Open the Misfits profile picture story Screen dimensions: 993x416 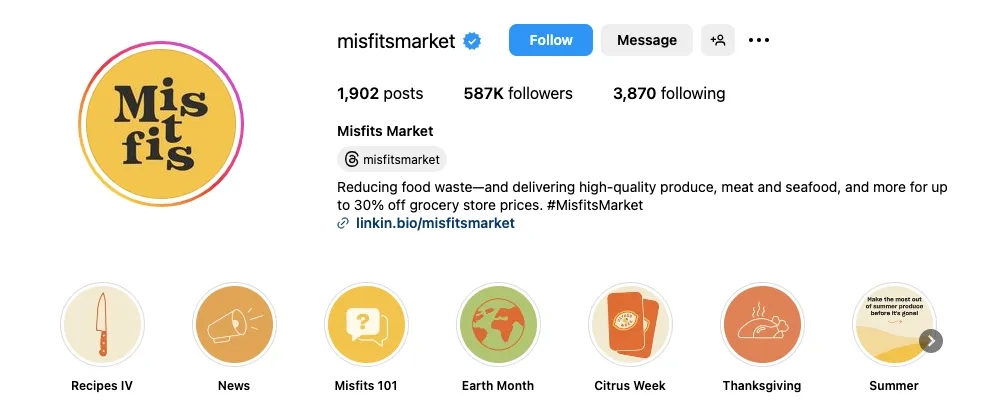tap(160, 124)
